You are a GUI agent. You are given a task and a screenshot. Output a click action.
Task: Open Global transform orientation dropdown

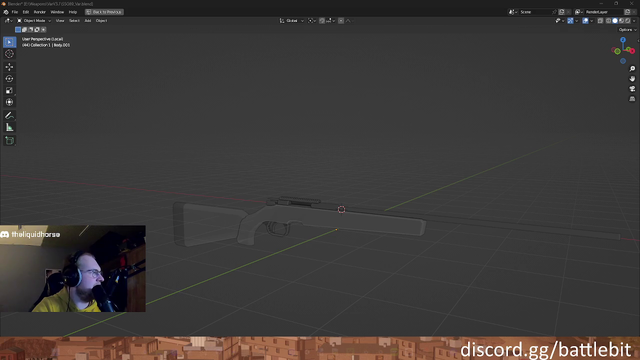point(291,21)
